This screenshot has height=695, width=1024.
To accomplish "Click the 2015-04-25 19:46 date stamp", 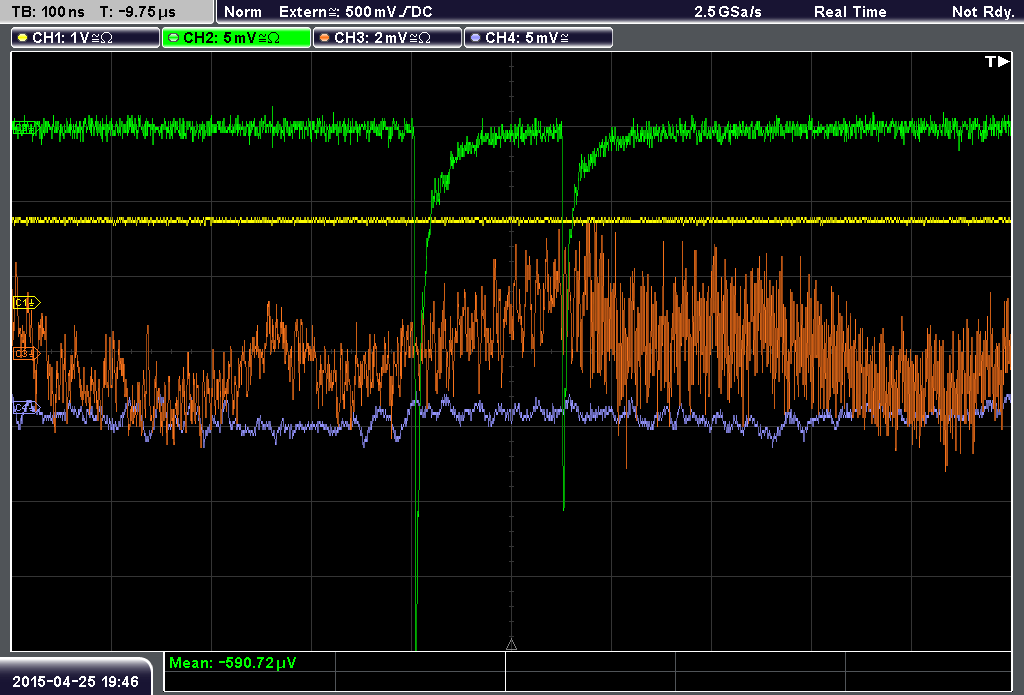I will coord(76,681).
